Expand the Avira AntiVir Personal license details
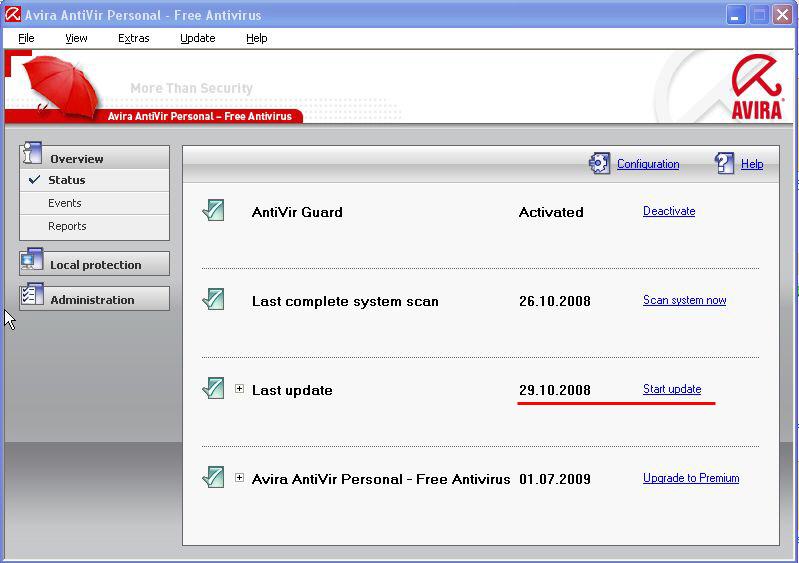 pos(239,477)
